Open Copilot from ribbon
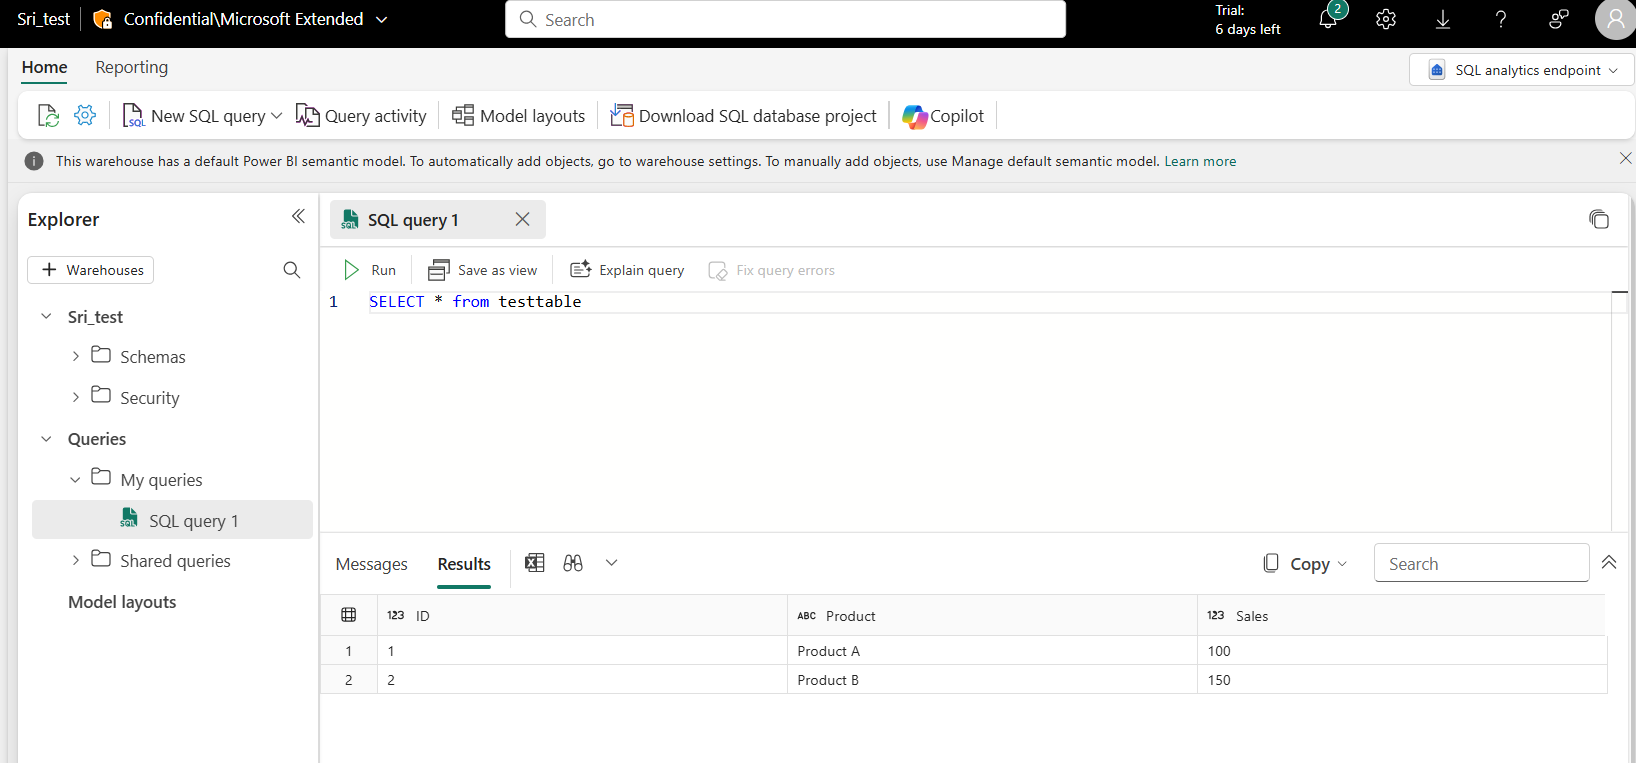Image resolution: width=1636 pixels, height=763 pixels. tap(943, 116)
